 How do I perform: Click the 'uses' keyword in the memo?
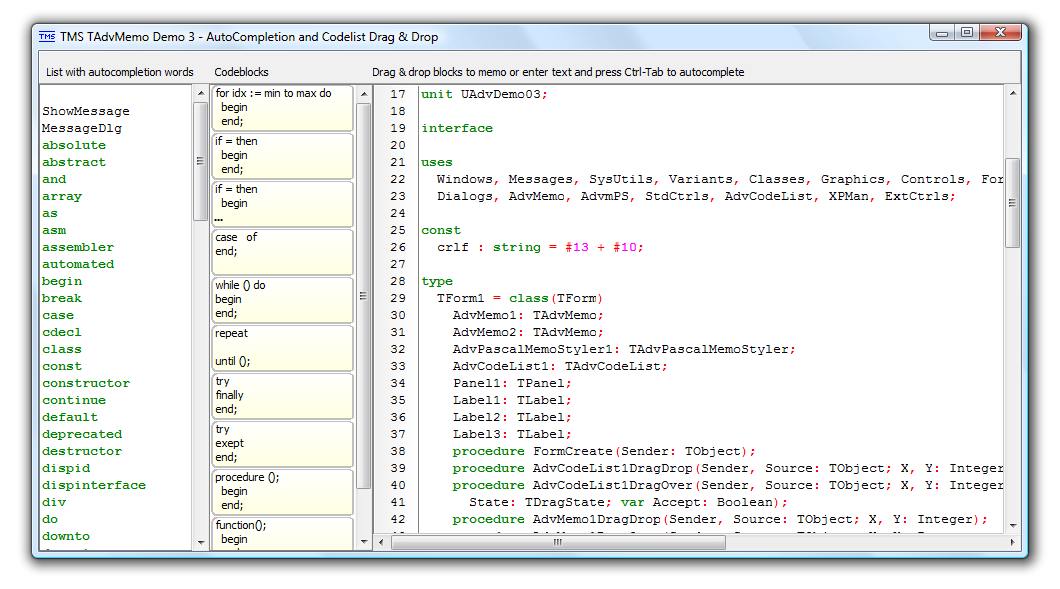tap(437, 162)
